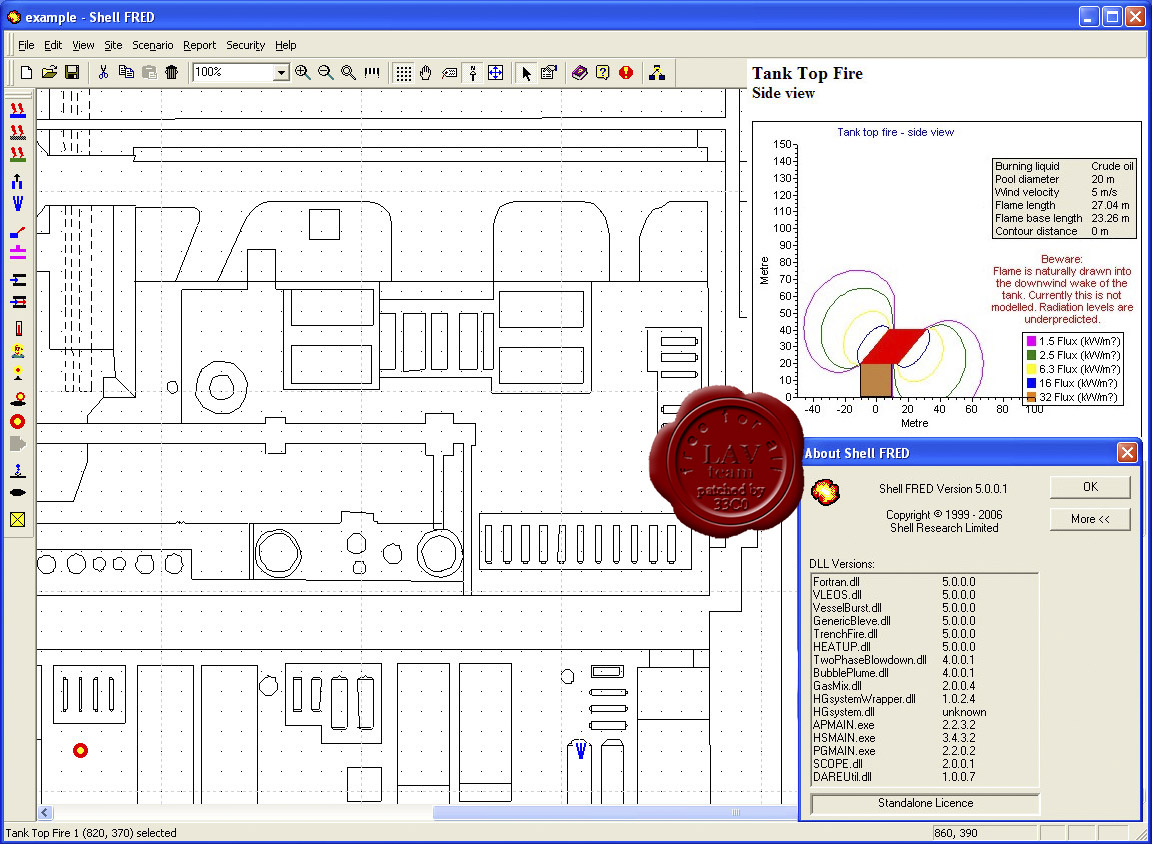Viewport: 1152px width, 844px height.
Task: Click the blue four-arrow fit icon
Action: [x=495, y=72]
